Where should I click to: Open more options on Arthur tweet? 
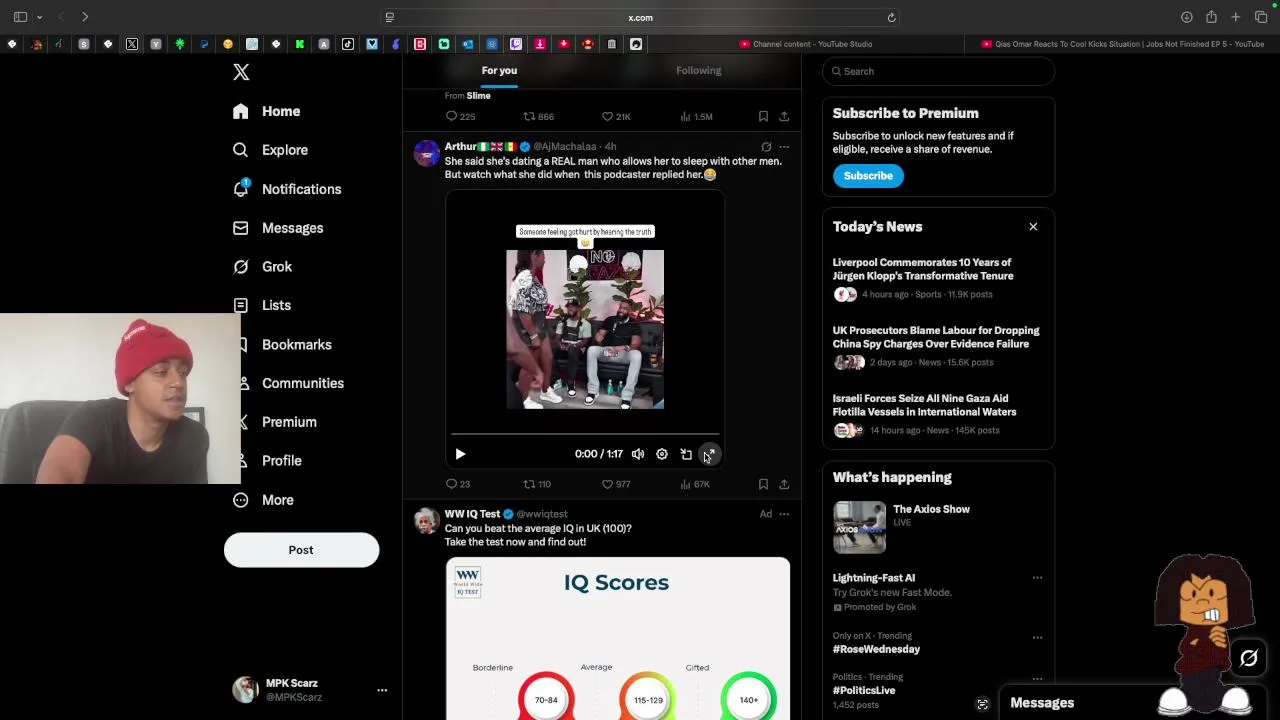point(784,147)
